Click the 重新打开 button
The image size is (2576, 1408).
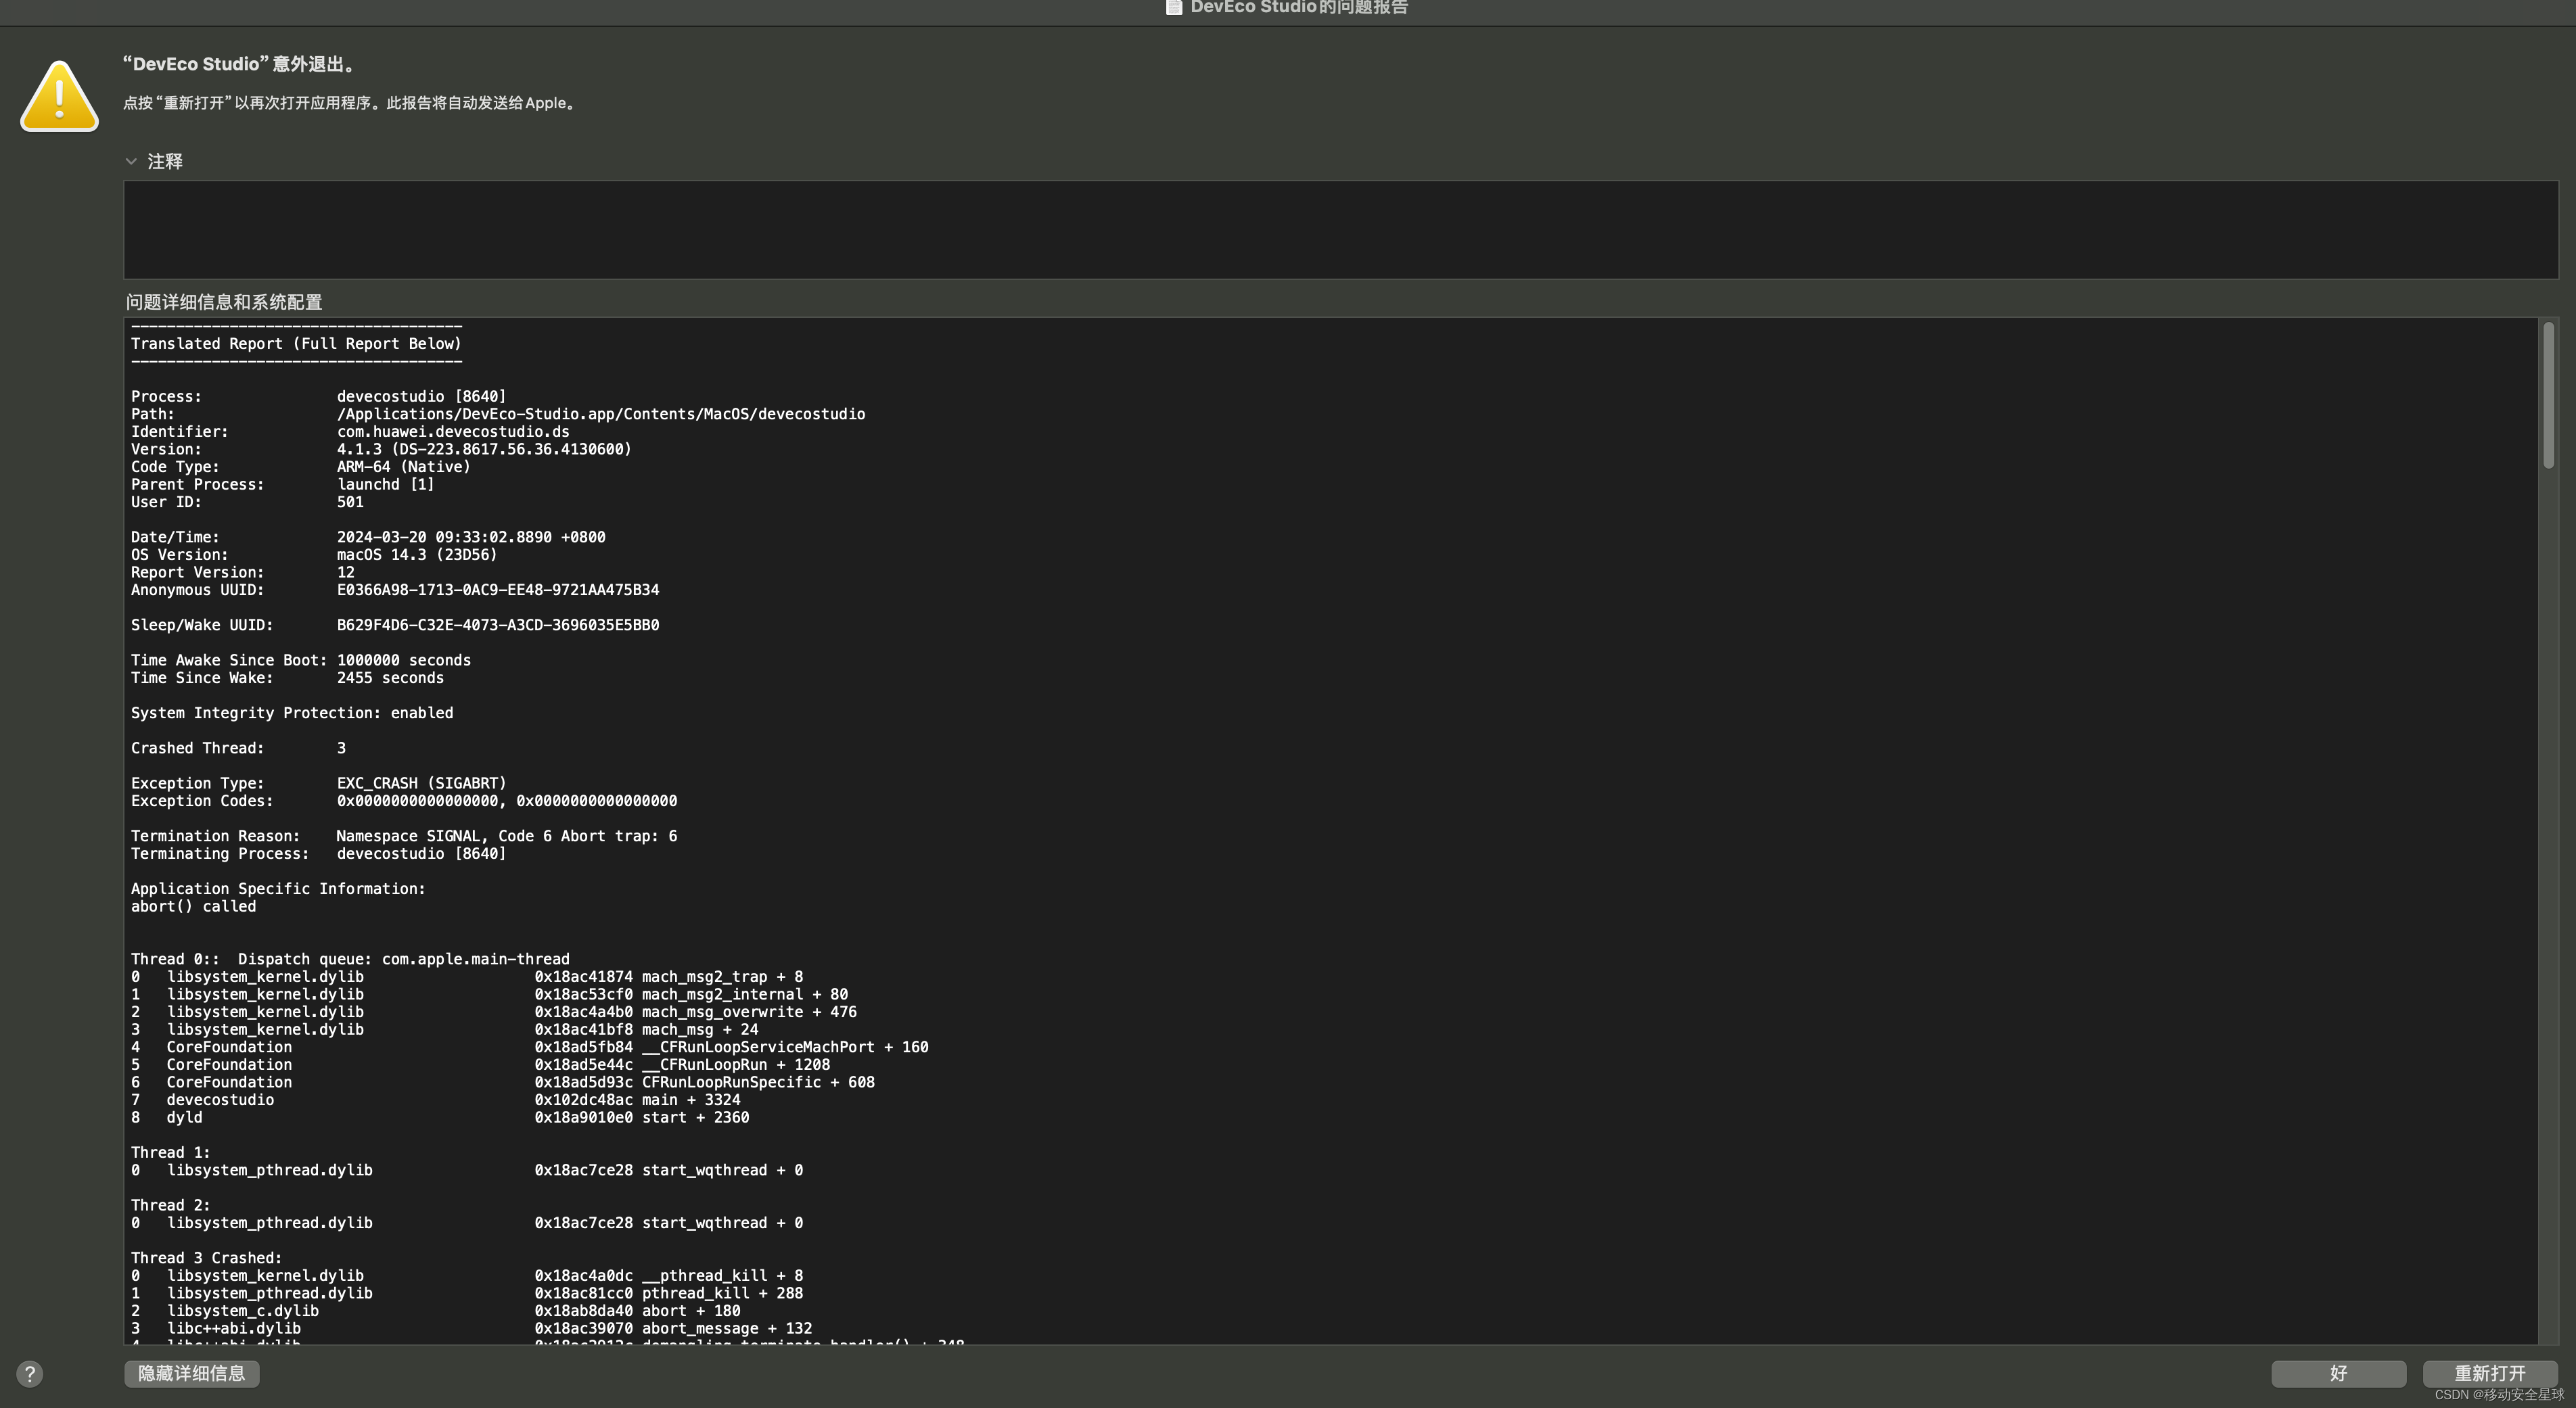[x=2489, y=1373]
